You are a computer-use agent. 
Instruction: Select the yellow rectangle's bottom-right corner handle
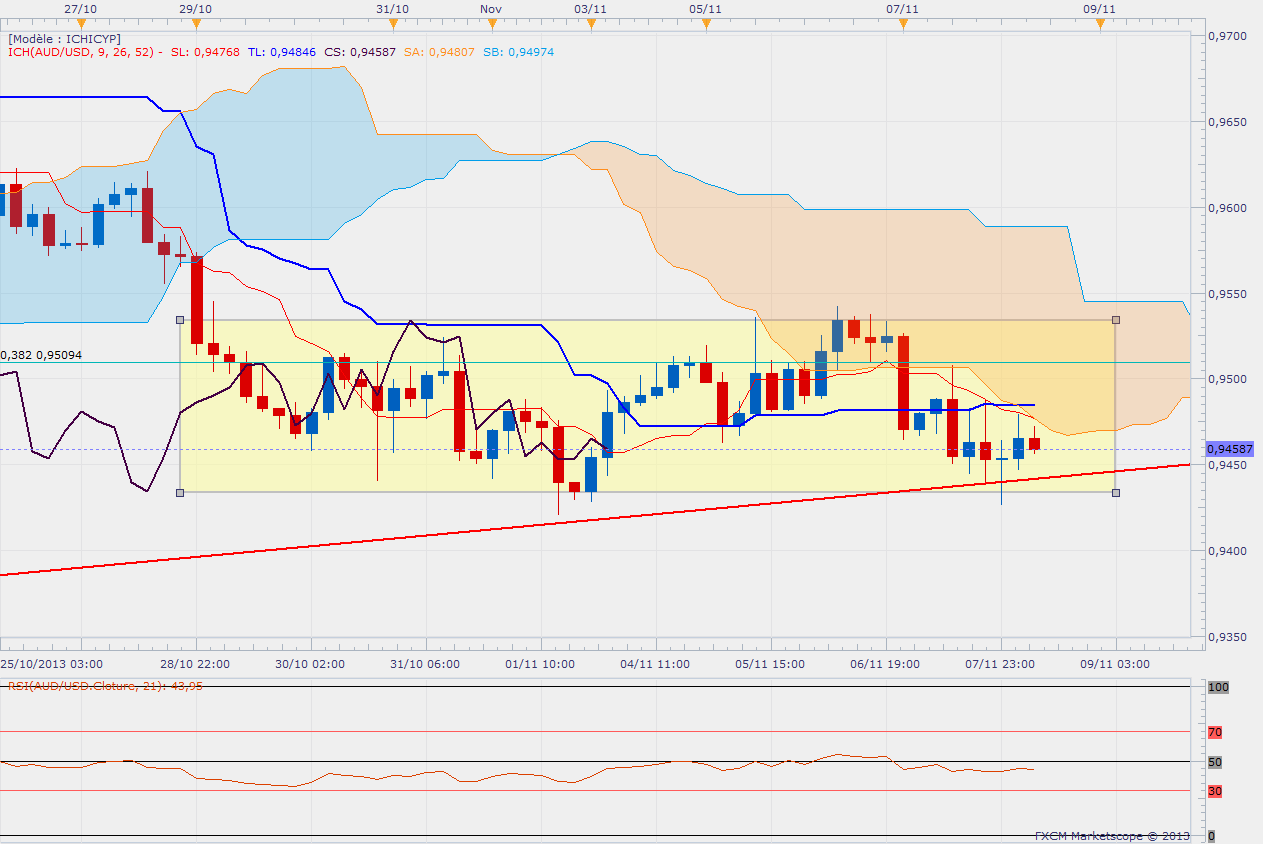[1116, 492]
